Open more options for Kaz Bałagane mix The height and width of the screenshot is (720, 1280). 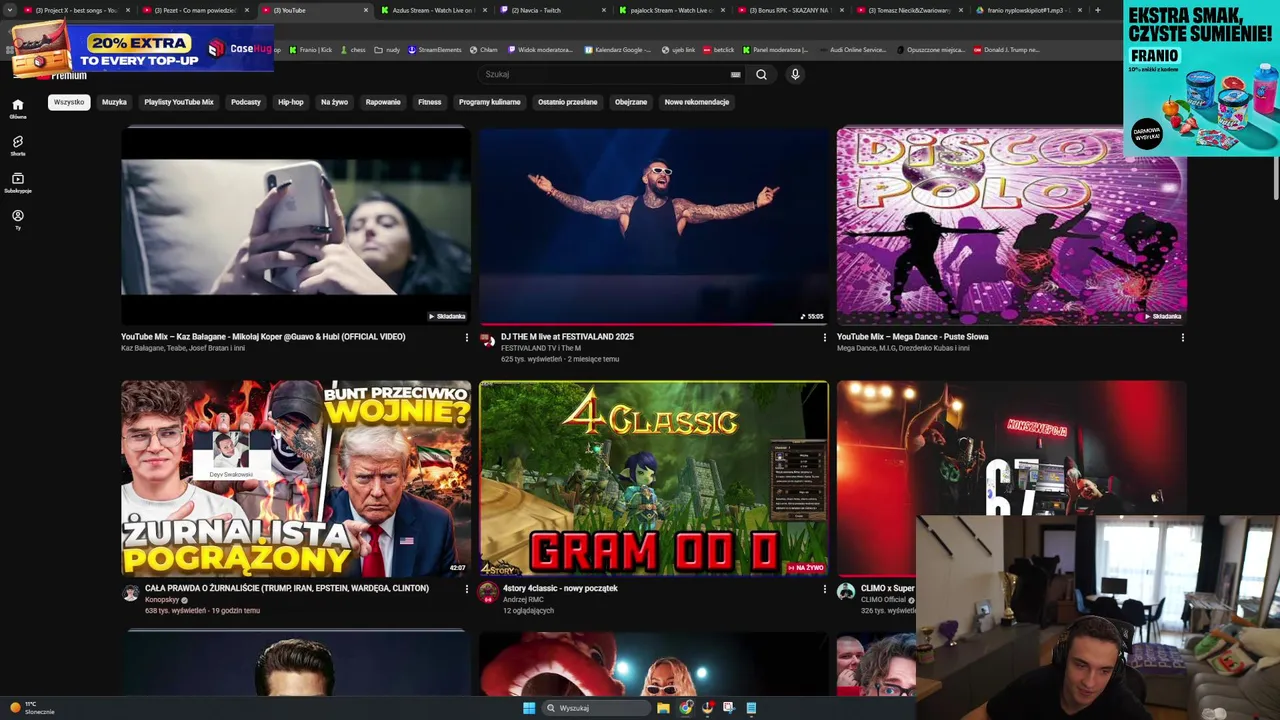point(466,338)
